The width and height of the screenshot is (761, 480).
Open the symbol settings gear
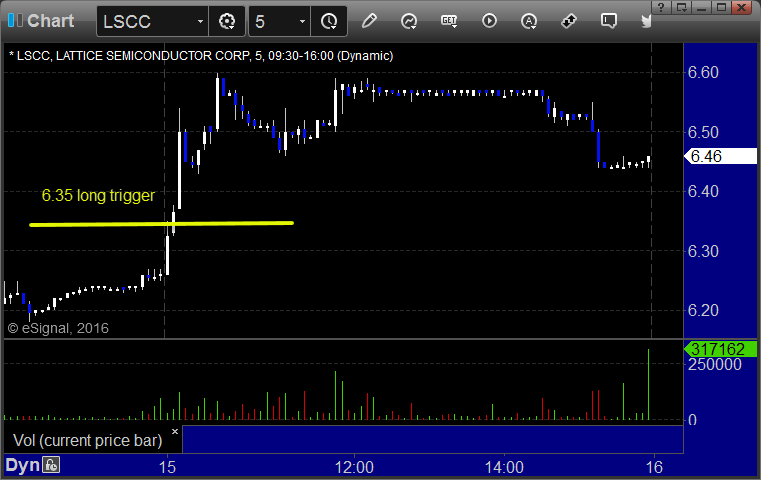[227, 21]
